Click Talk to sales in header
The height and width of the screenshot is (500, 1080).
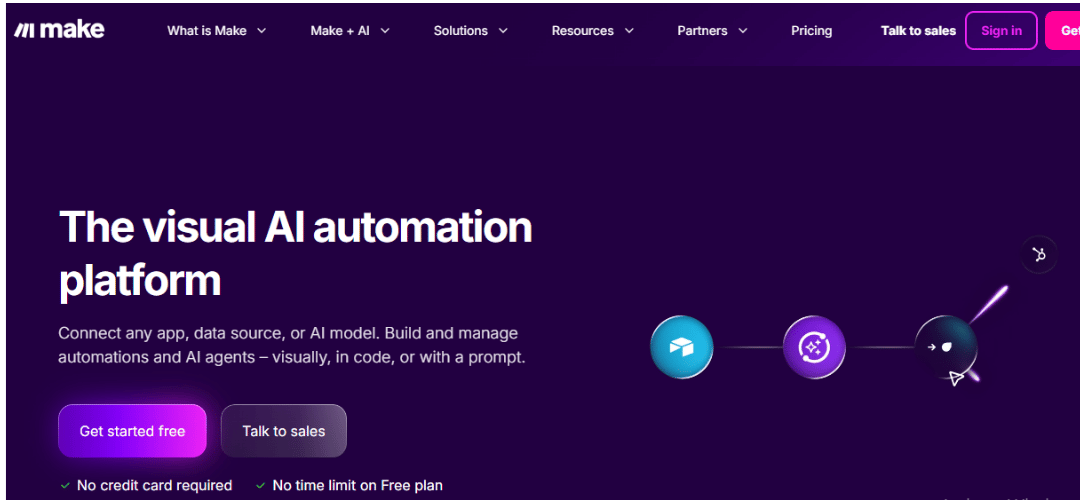918,31
